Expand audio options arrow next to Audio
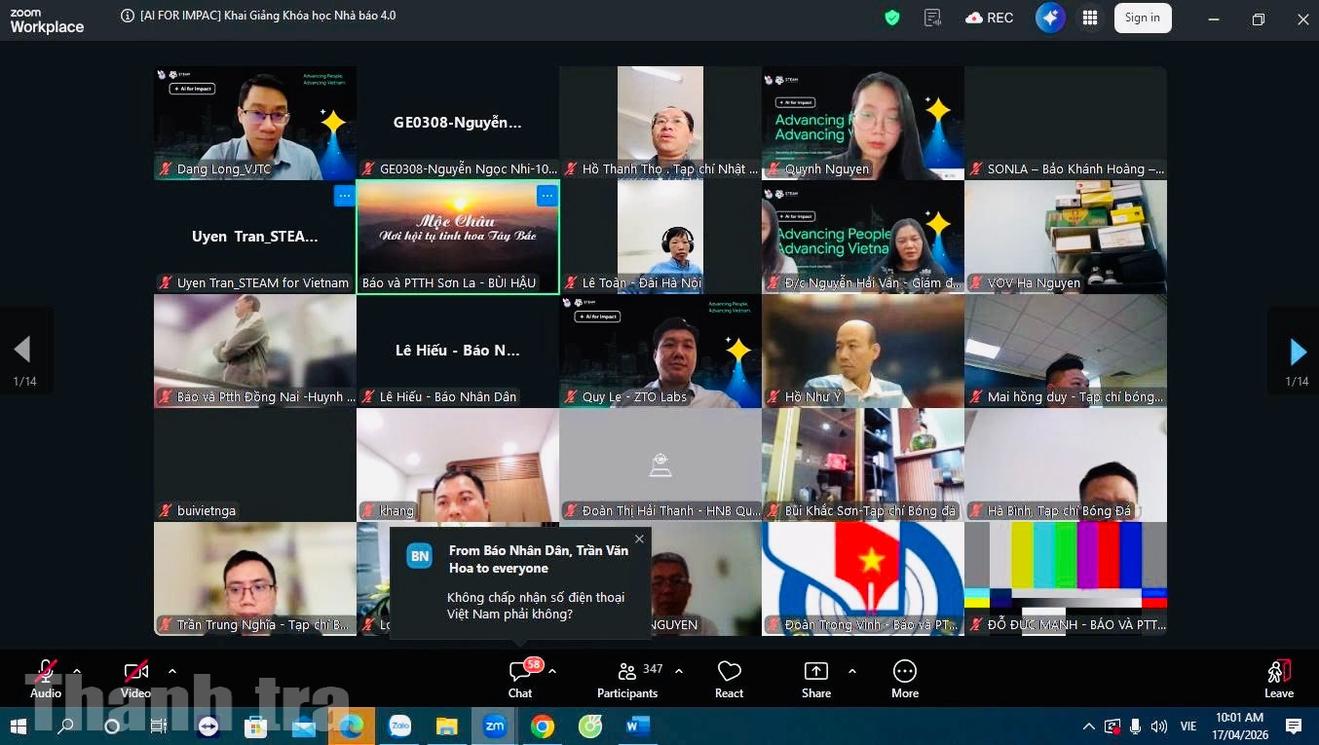1319x745 pixels. point(77,671)
